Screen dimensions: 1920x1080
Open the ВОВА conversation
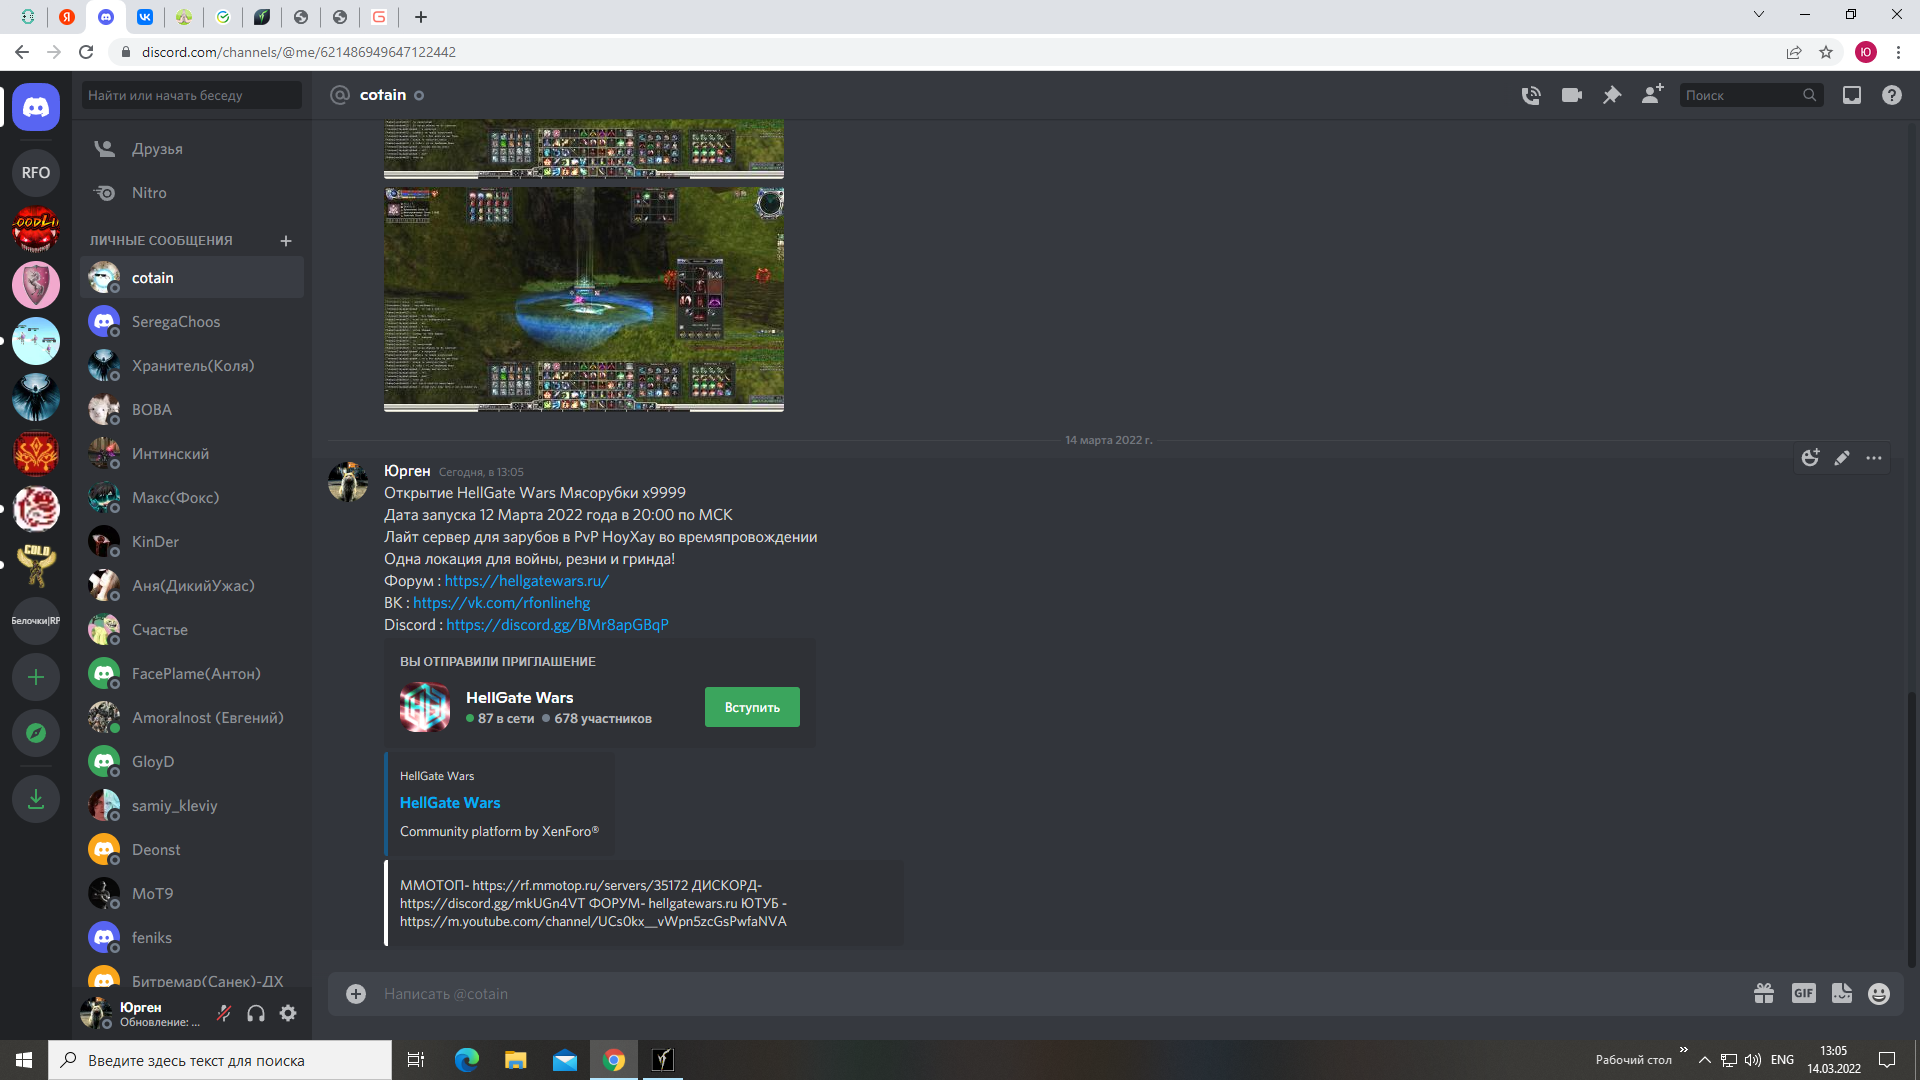[x=192, y=410]
